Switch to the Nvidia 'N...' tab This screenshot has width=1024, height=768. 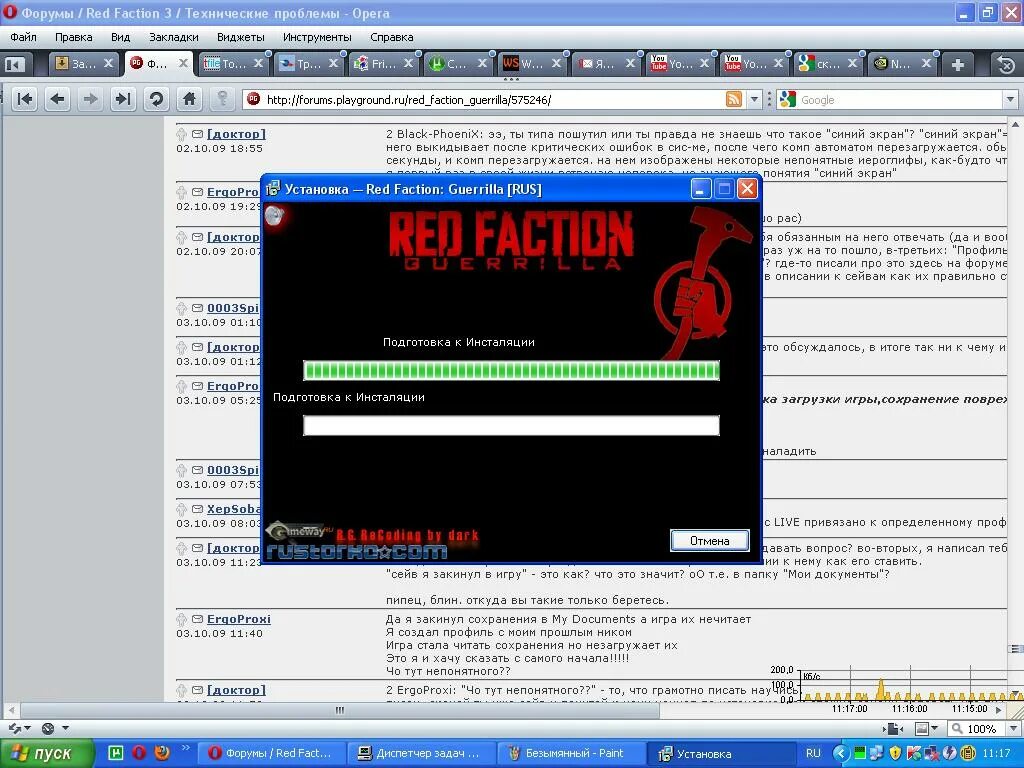tap(901, 63)
